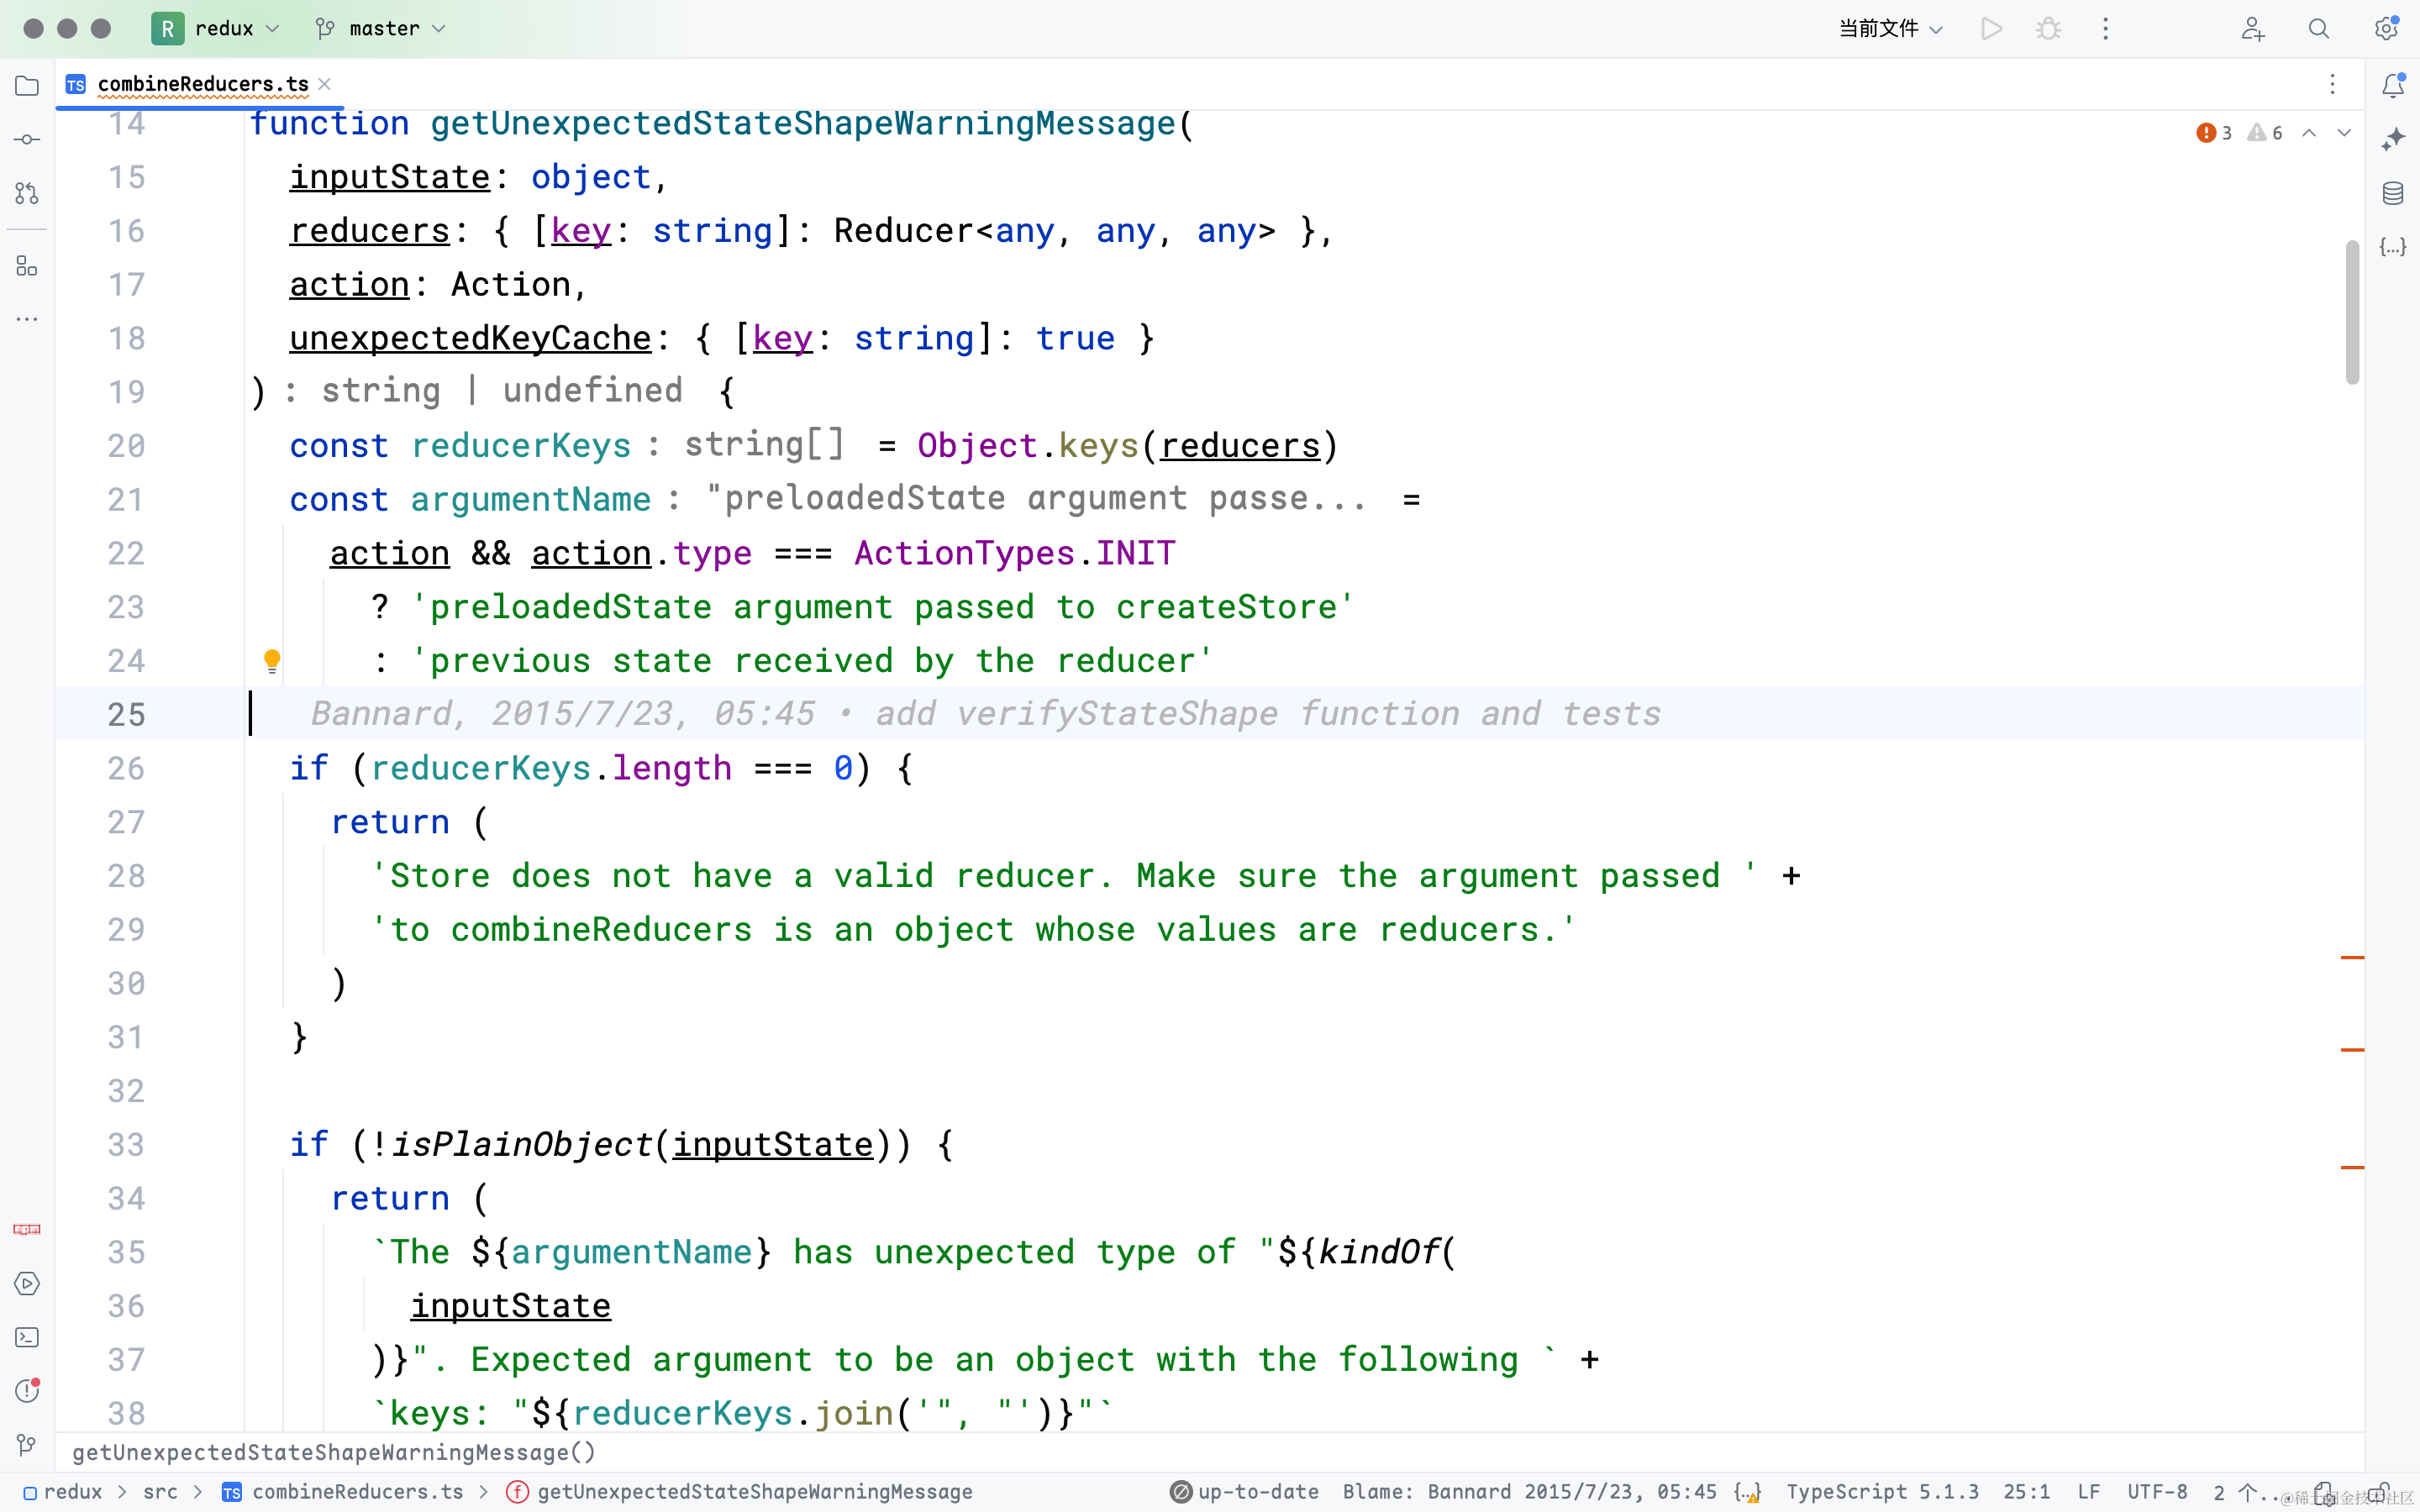Open line separator LF selector
This screenshot has width=2420, height=1512.
2088,1491
